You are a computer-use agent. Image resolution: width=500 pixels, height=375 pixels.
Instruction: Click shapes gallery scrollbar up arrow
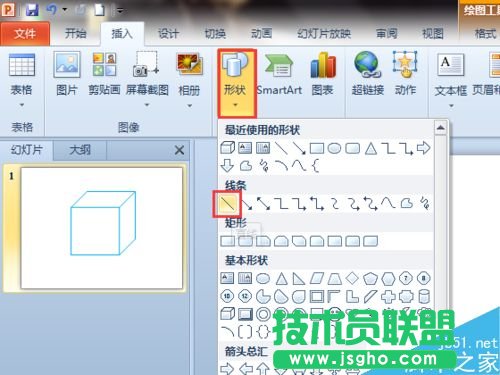point(440,128)
